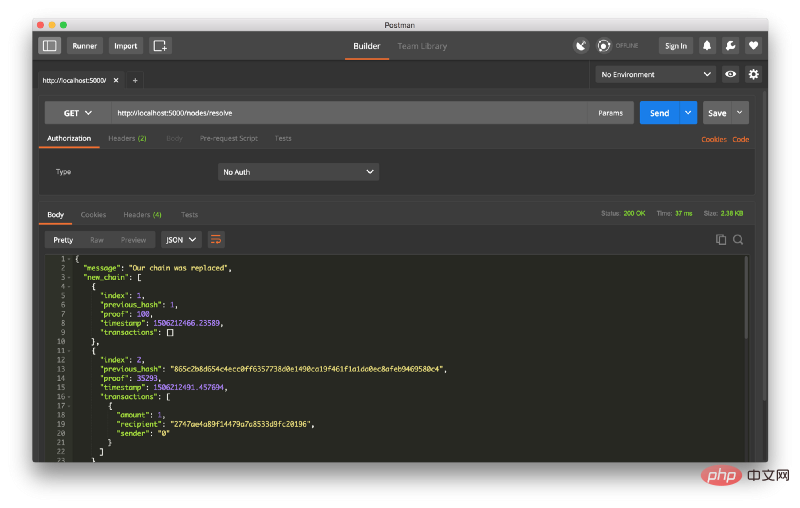Collapse new_chain array at line 3
The height and width of the screenshot is (508, 800).
click(69, 277)
